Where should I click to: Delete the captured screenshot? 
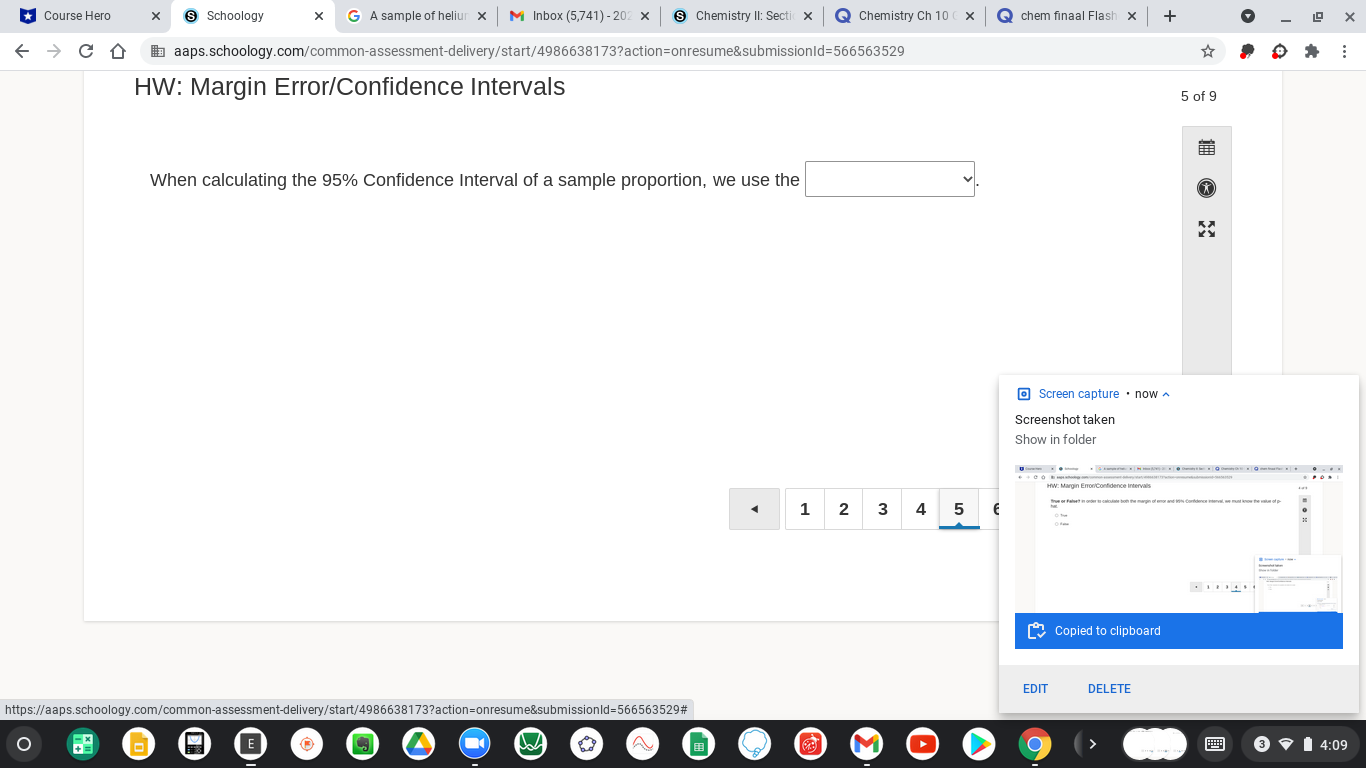pyautogui.click(x=1109, y=688)
